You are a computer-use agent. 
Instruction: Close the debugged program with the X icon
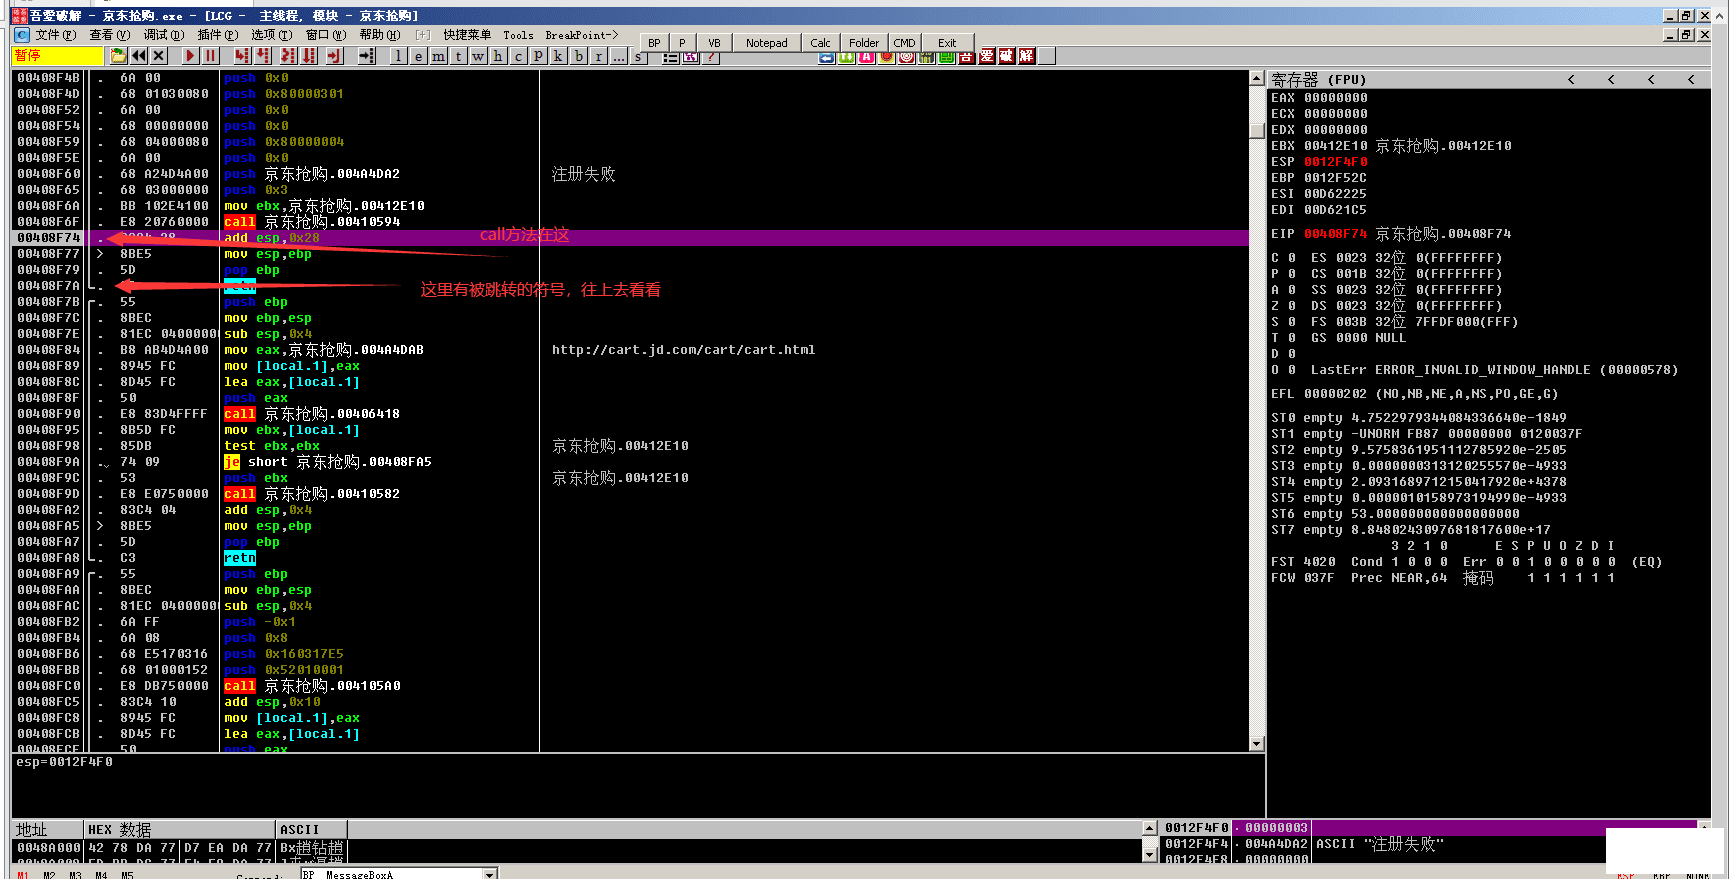[x=159, y=56]
